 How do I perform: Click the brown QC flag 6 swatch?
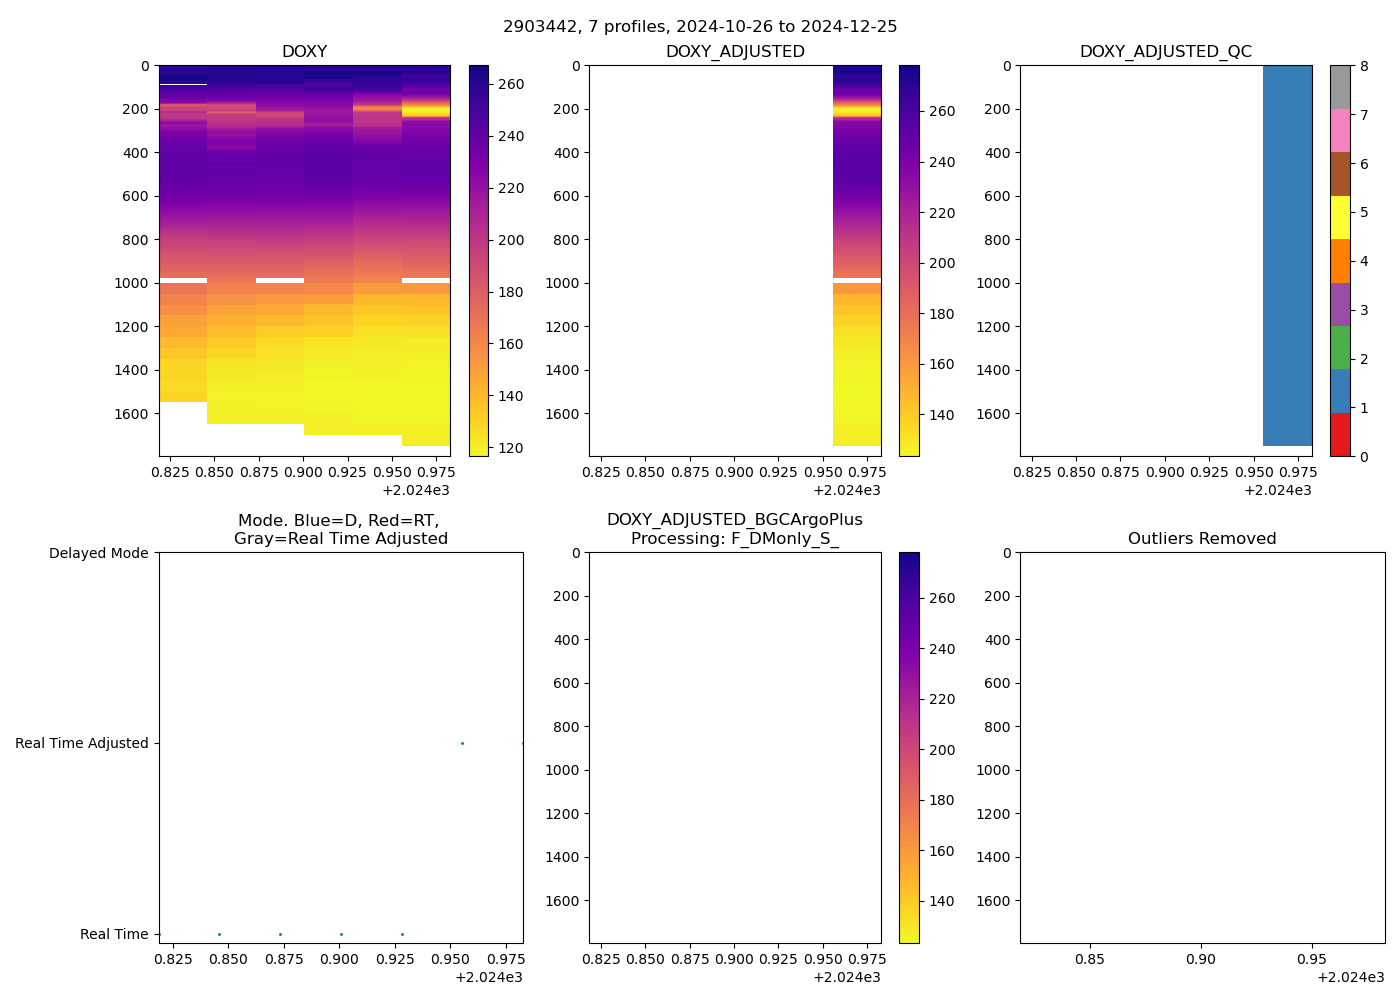pos(1340,174)
